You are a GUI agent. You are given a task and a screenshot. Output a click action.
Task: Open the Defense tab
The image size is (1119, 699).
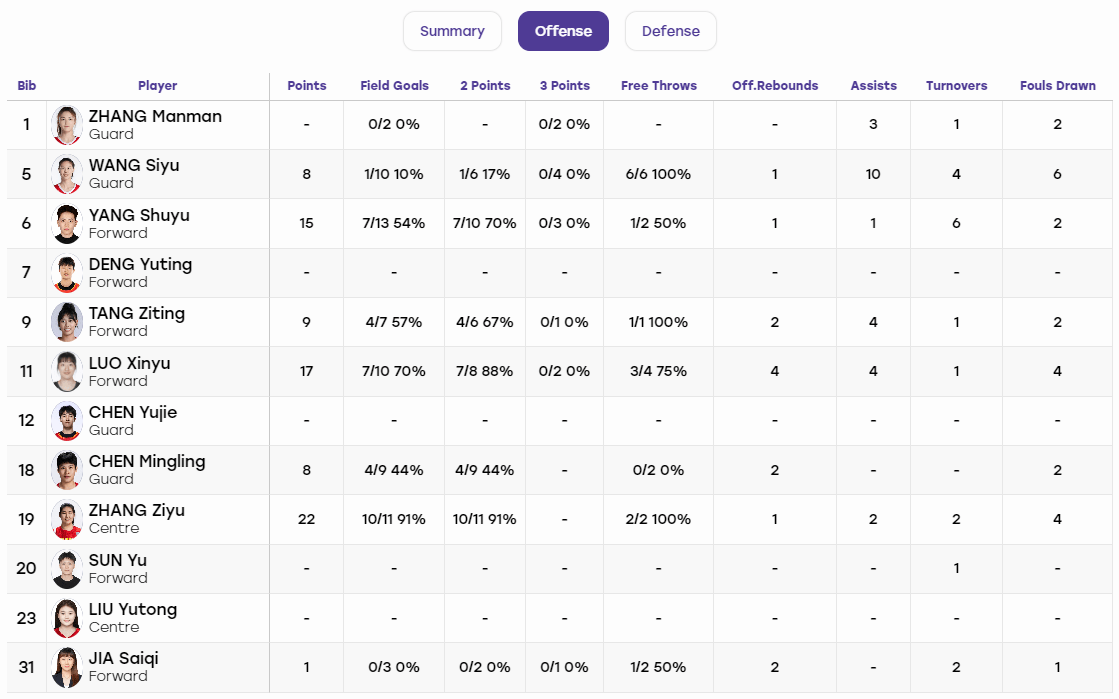[x=671, y=31]
